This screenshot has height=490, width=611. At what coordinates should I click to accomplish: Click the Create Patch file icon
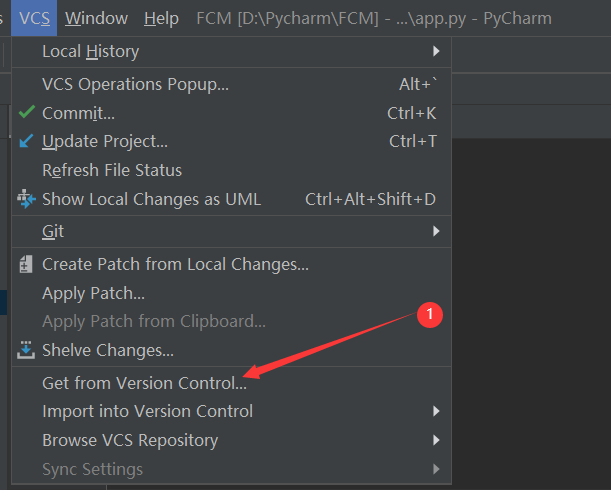click(x=26, y=265)
